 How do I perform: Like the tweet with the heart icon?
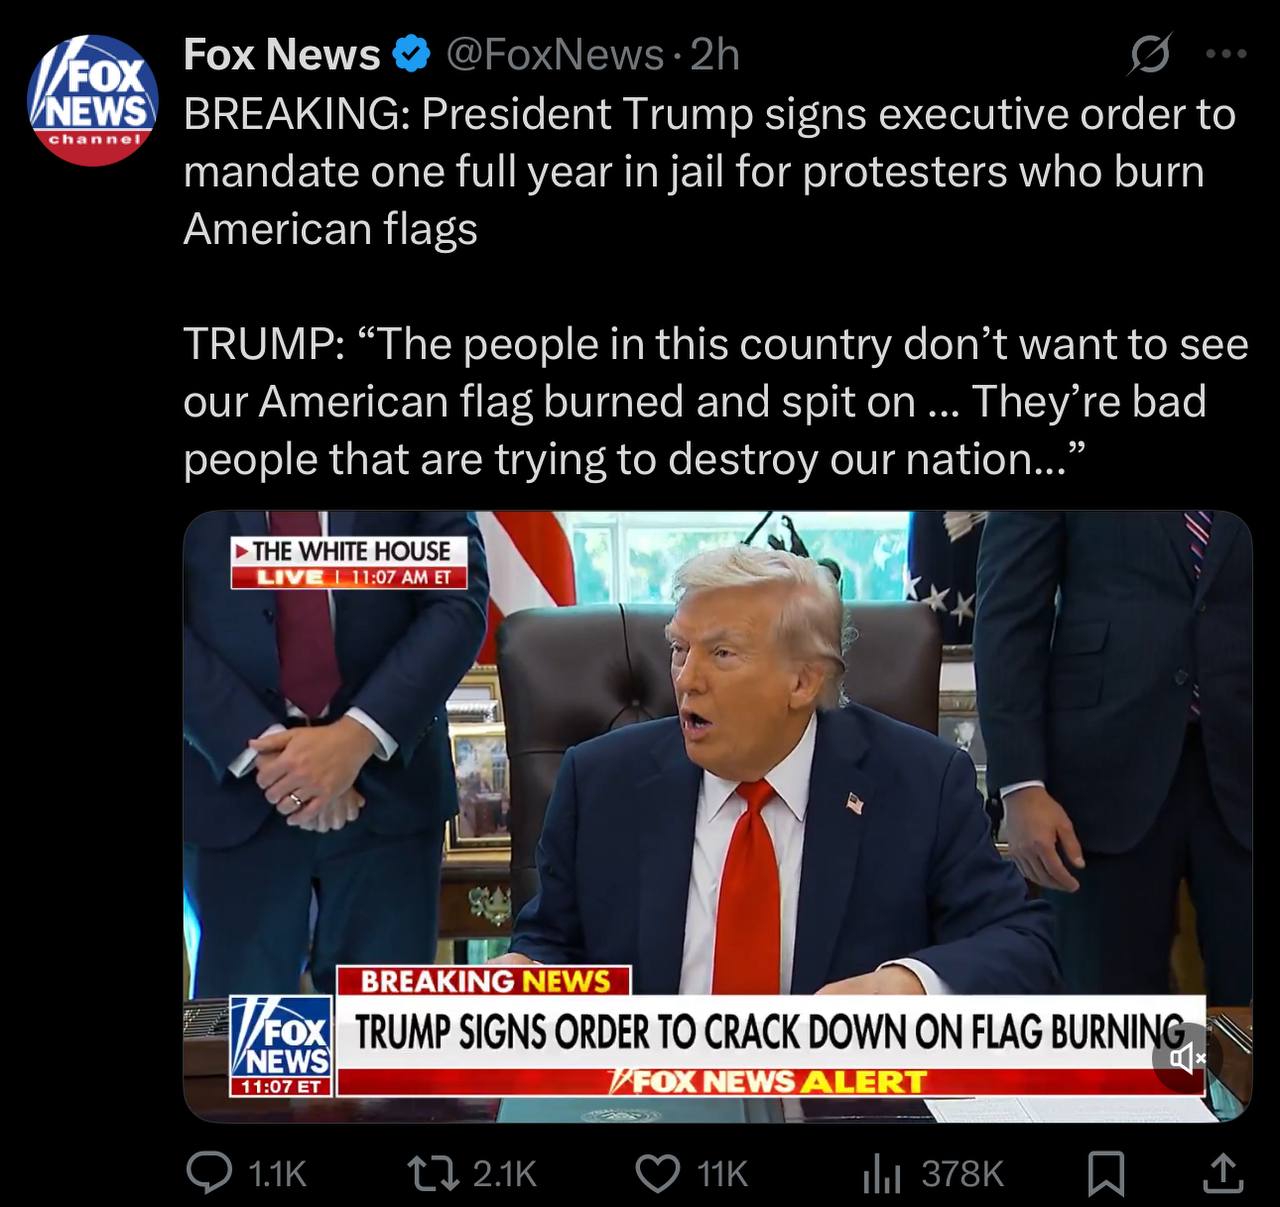coord(658,1173)
